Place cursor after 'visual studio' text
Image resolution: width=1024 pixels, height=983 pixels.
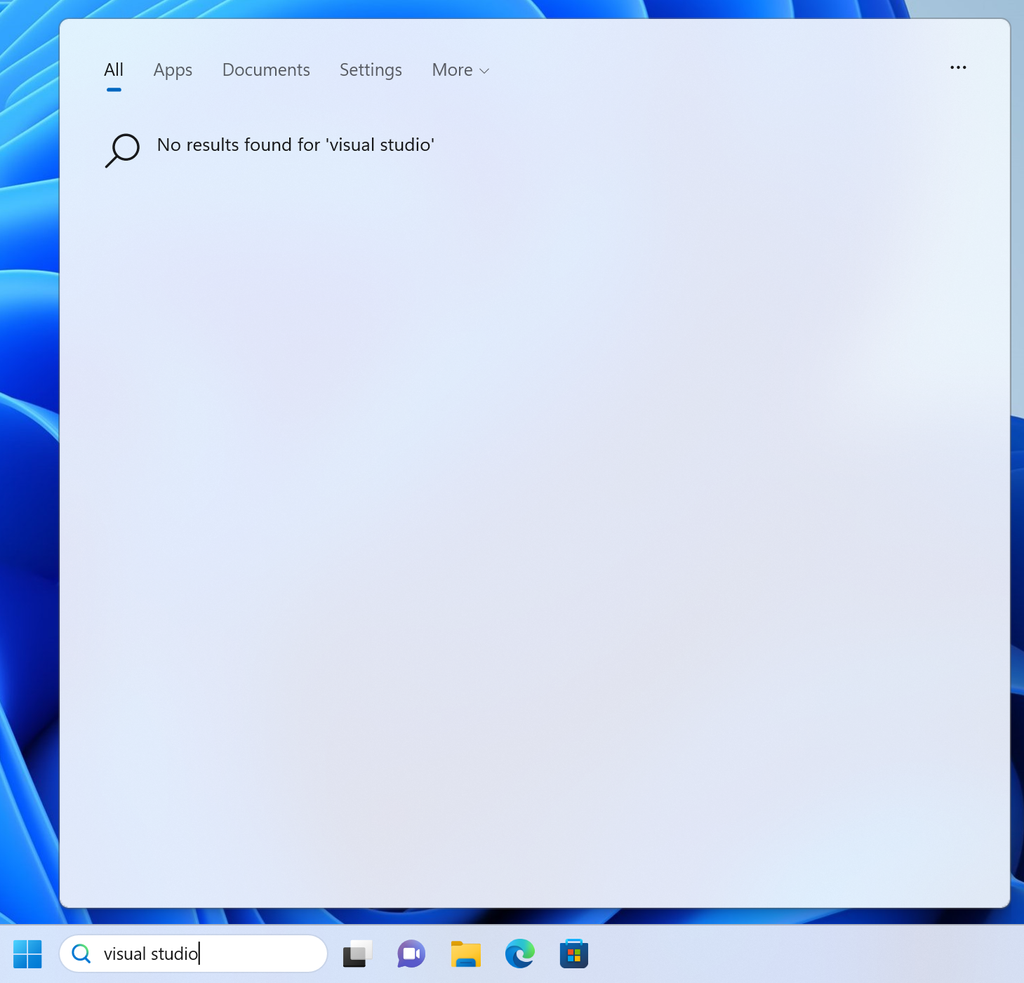tap(197, 954)
